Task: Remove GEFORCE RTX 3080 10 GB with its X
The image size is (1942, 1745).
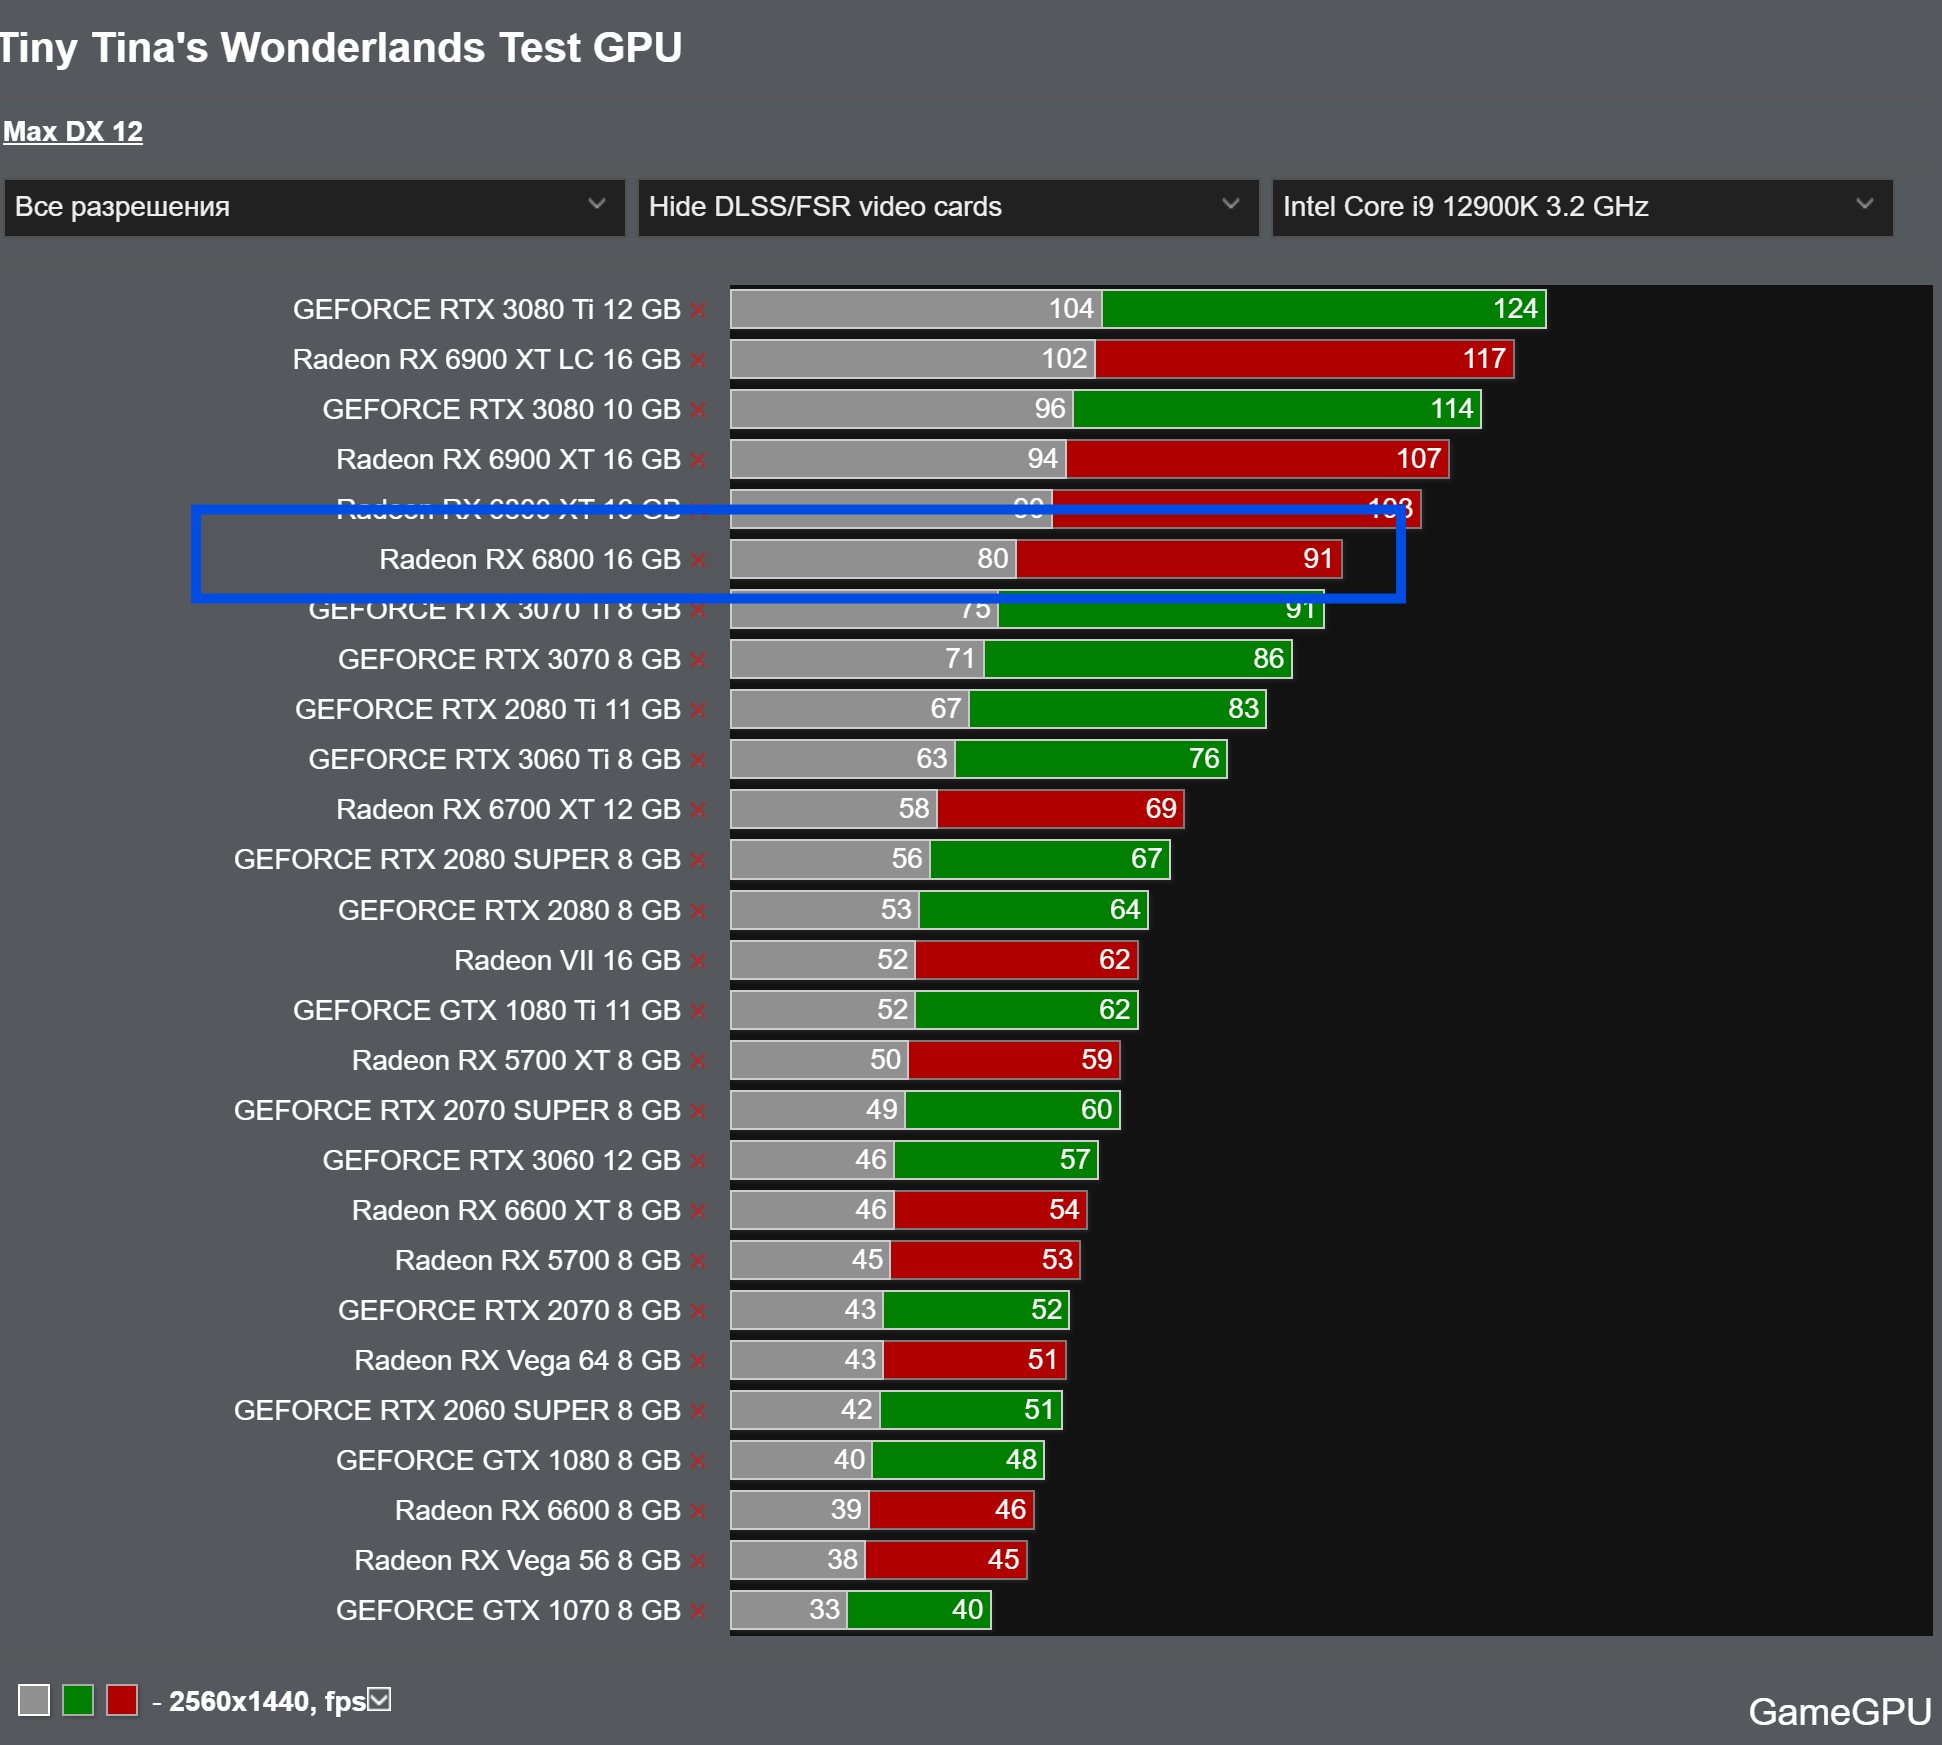Action: tap(698, 410)
